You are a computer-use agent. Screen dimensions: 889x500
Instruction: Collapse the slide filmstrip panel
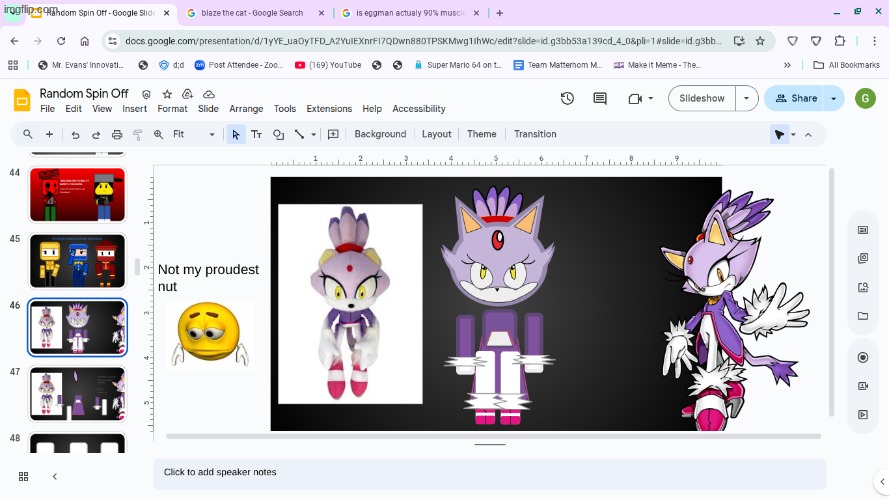(55, 477)
